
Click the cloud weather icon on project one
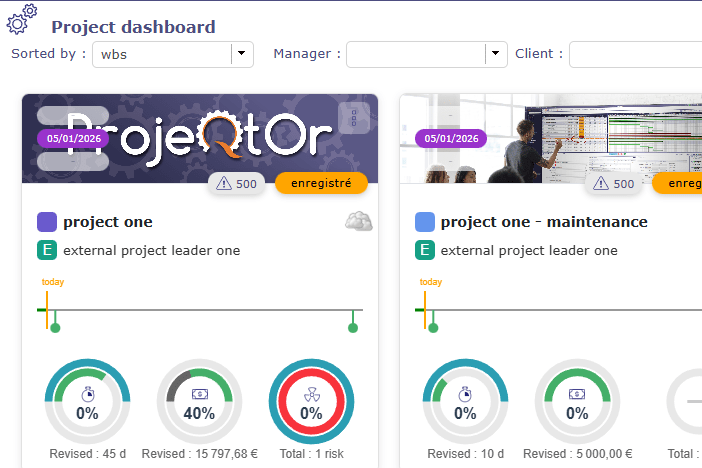pyautogui.click(x=358, y=222)
